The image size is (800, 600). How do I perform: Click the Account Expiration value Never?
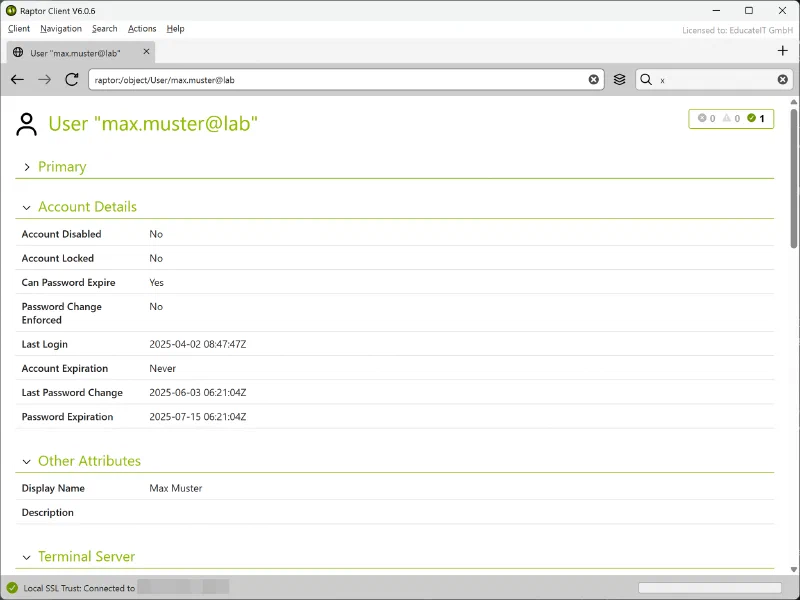[x=162, y=368]
